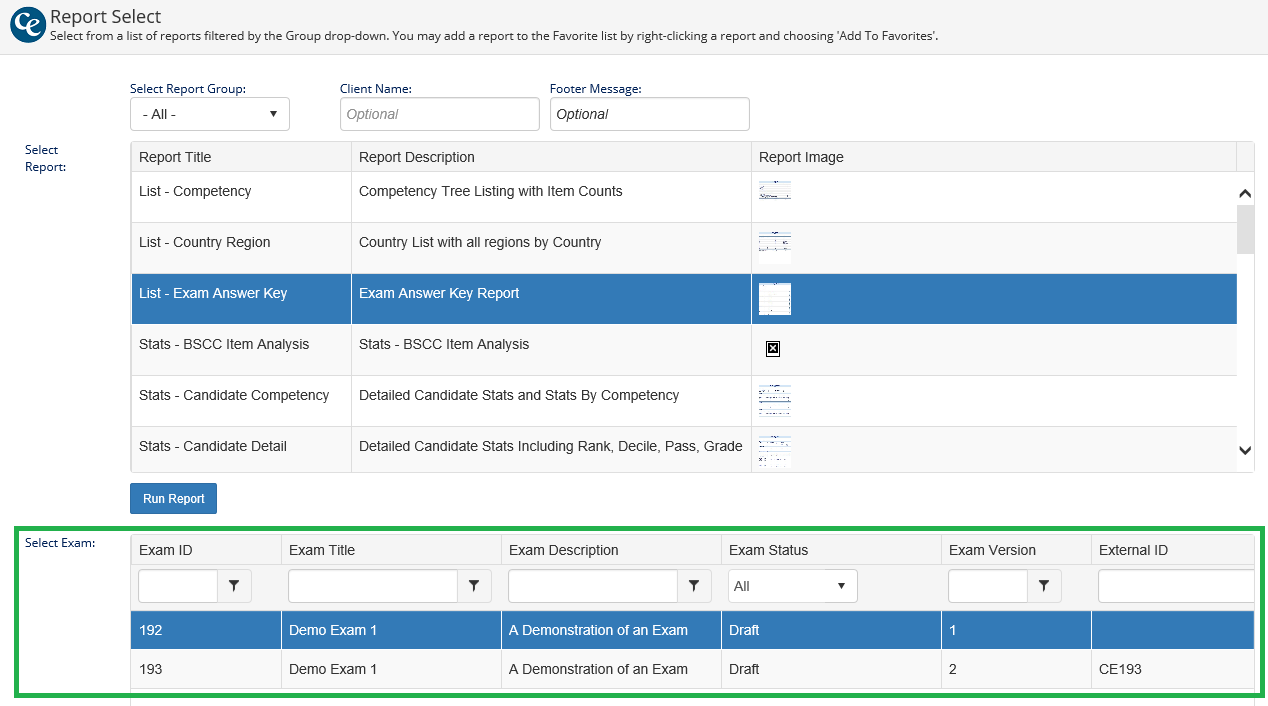Open the Exam Version filter icon
Screen dimensions: 1268x706
(x=1044, y=586)
